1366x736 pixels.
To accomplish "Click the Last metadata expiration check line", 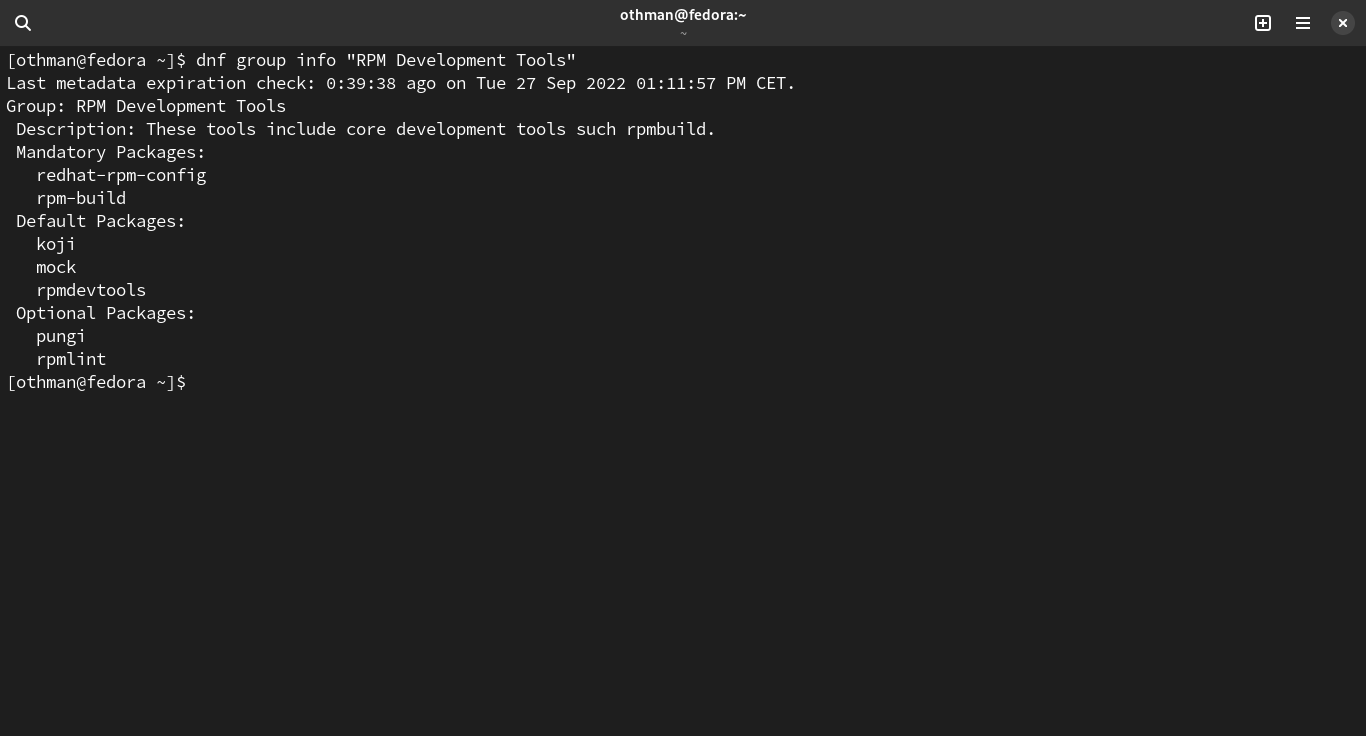I will 400,83.
